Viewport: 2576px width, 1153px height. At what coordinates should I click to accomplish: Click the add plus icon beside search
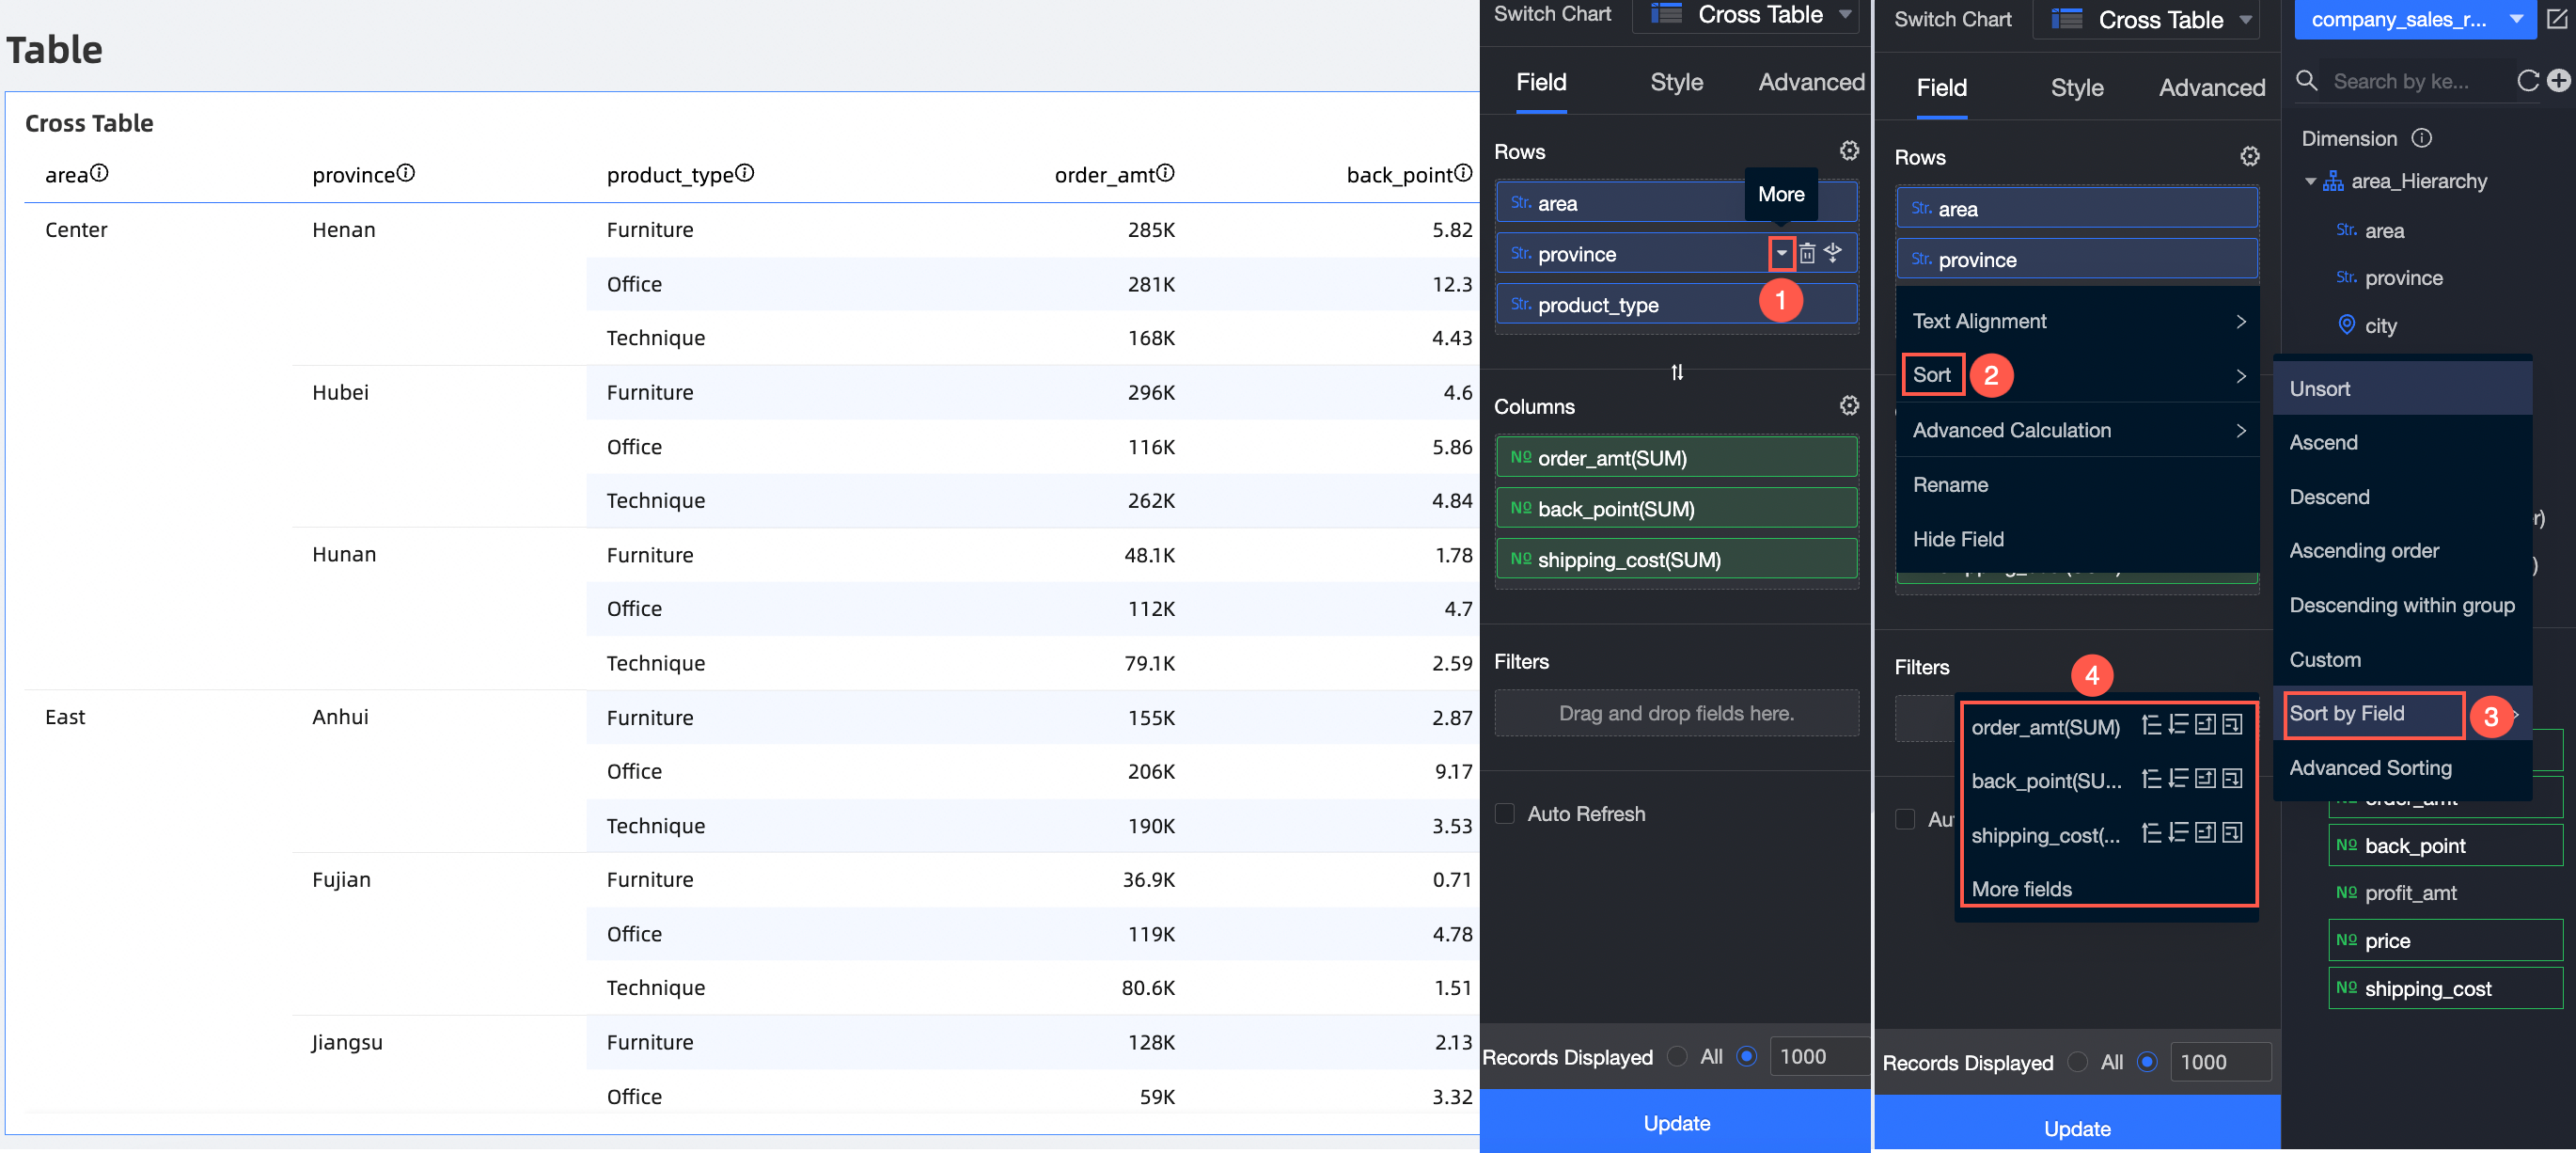(2558, 81)
